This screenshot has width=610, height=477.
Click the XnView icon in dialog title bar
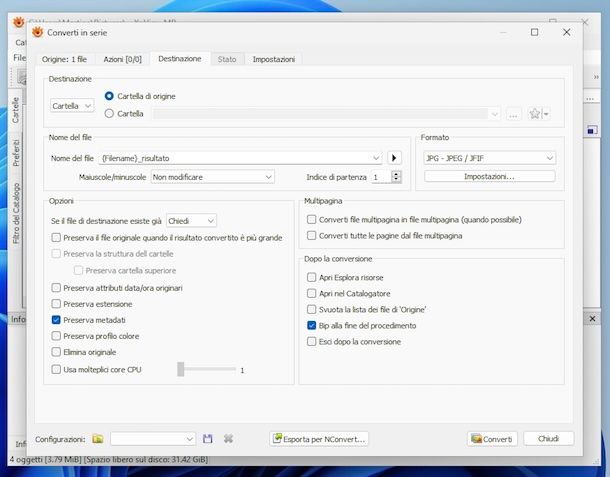pyautogui.click(x=37, y=32)
